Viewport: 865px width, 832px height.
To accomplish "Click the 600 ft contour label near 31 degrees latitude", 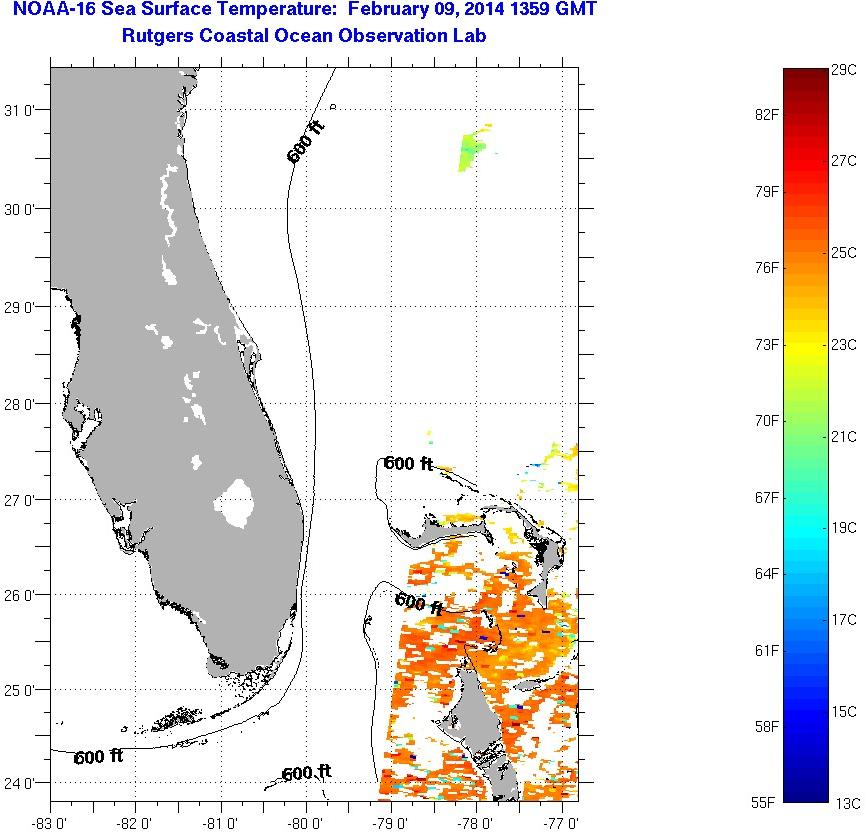I will (x=305, y=142).
